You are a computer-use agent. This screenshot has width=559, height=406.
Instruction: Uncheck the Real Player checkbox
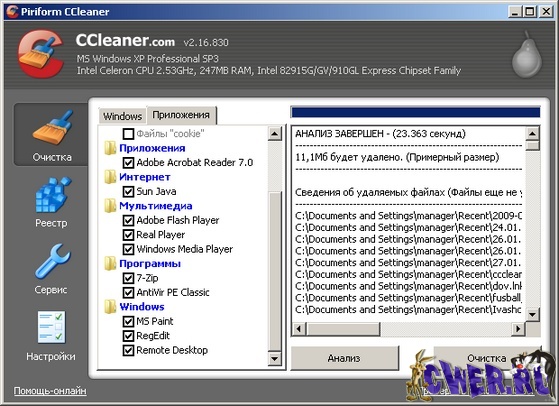(128, 235)
